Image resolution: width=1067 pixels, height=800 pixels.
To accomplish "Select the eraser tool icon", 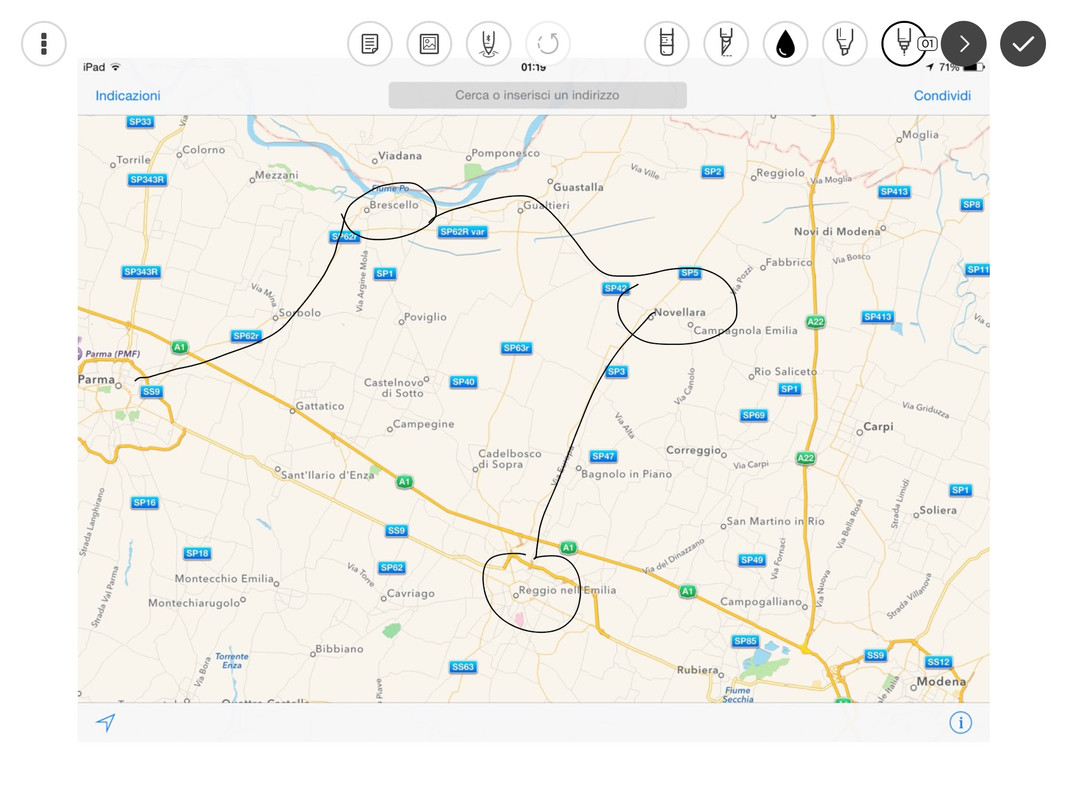I will coord(666,44).
